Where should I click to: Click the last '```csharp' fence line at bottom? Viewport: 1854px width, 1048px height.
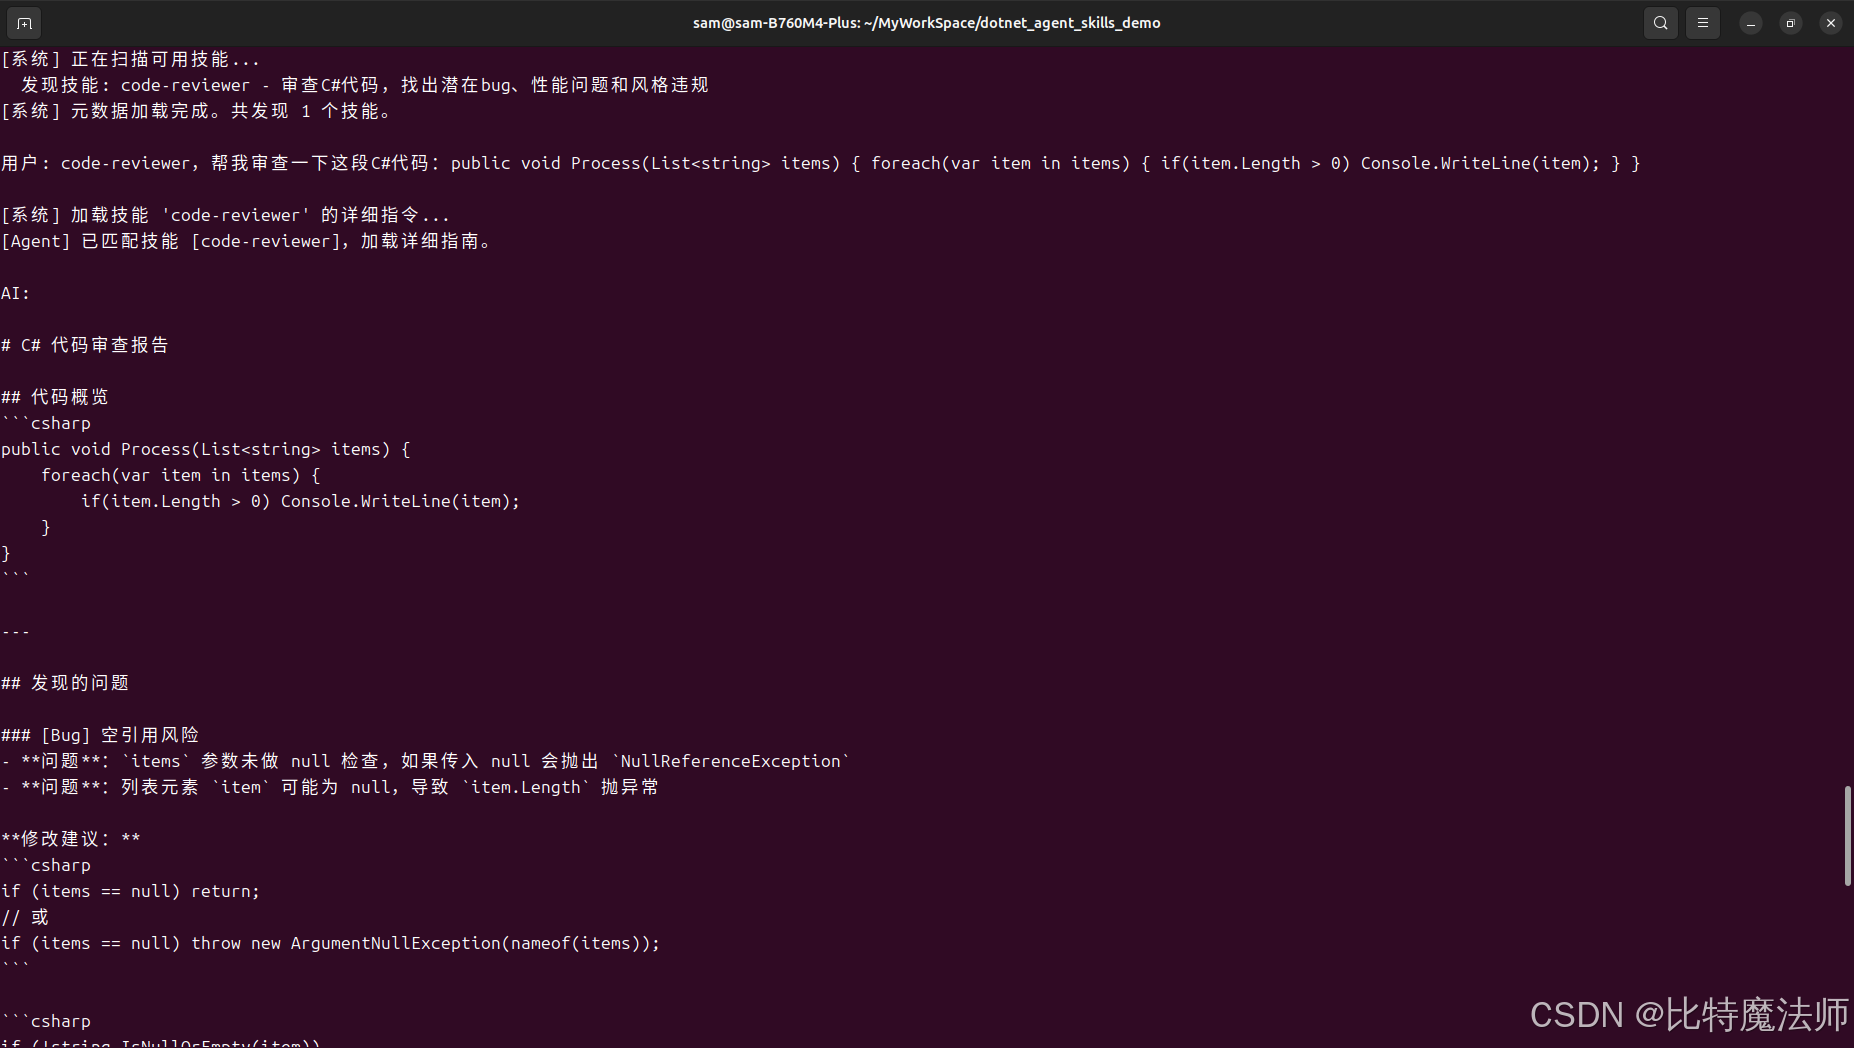click(46, 1021)
